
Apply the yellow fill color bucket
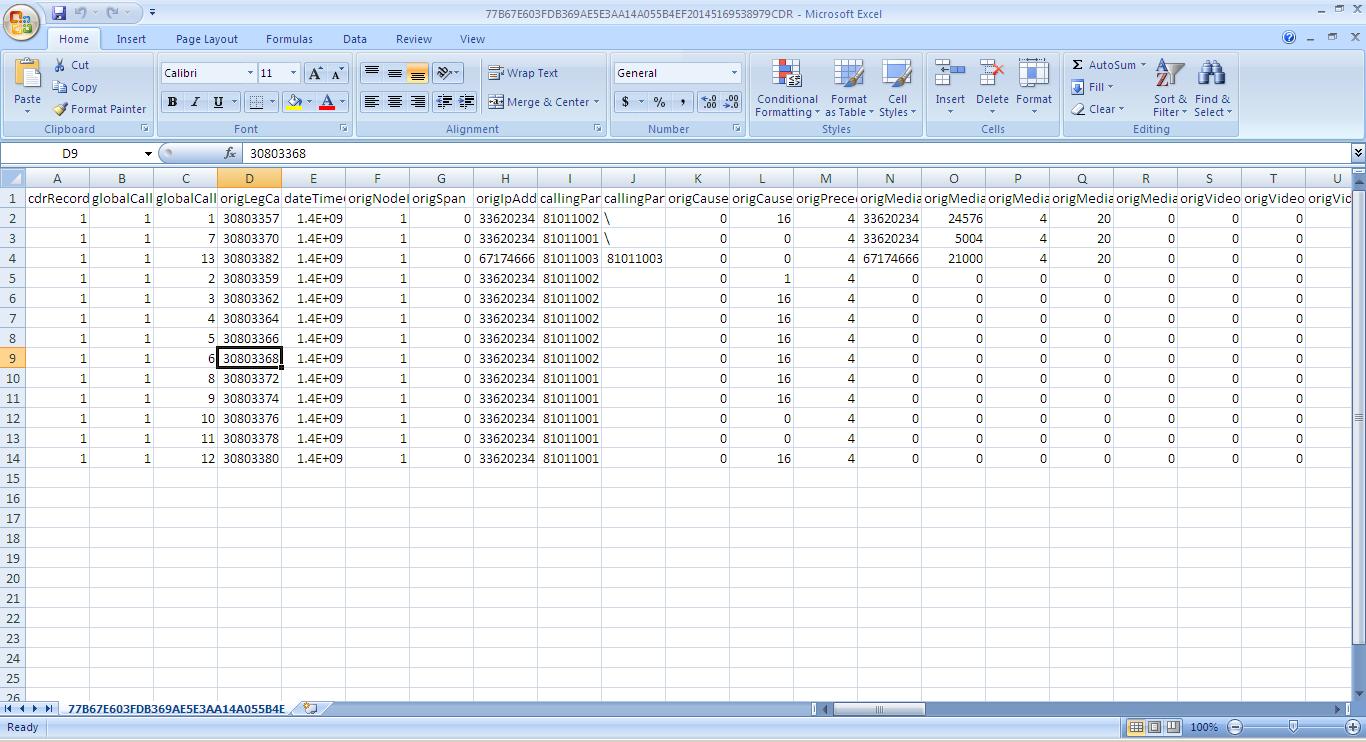[294, 102]
